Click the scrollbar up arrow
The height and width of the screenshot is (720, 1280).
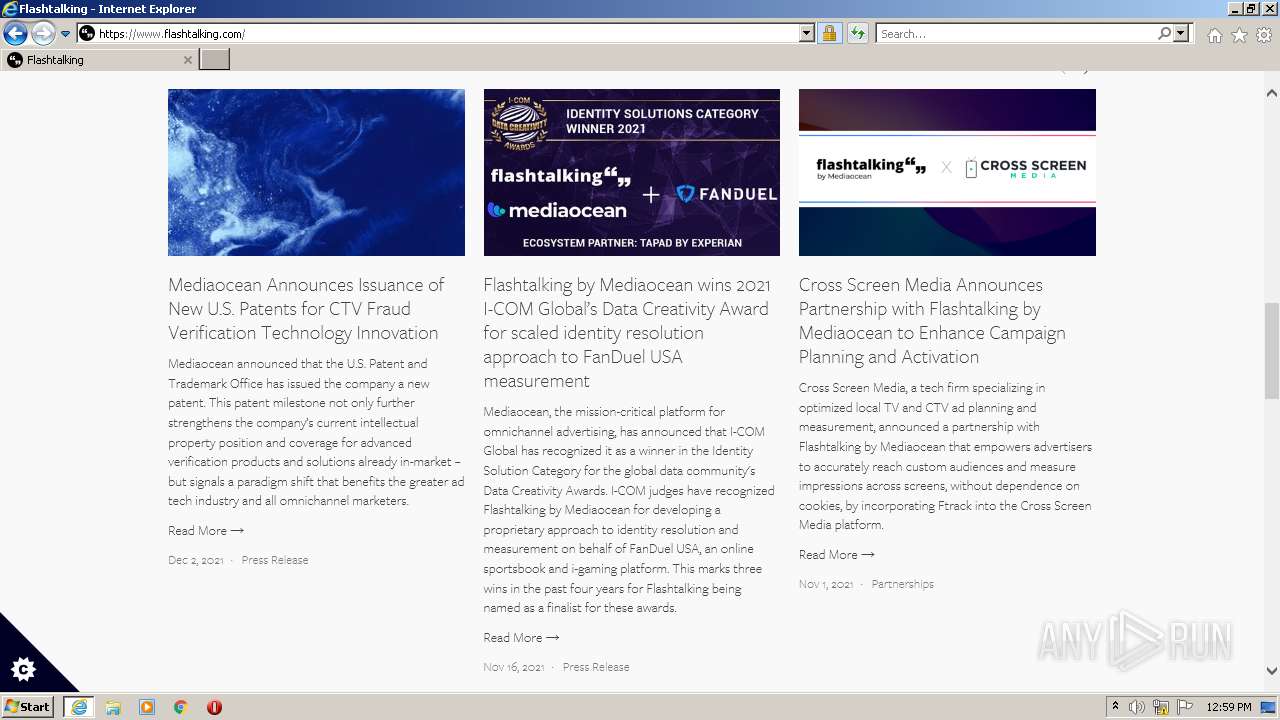pos(1272,93)
